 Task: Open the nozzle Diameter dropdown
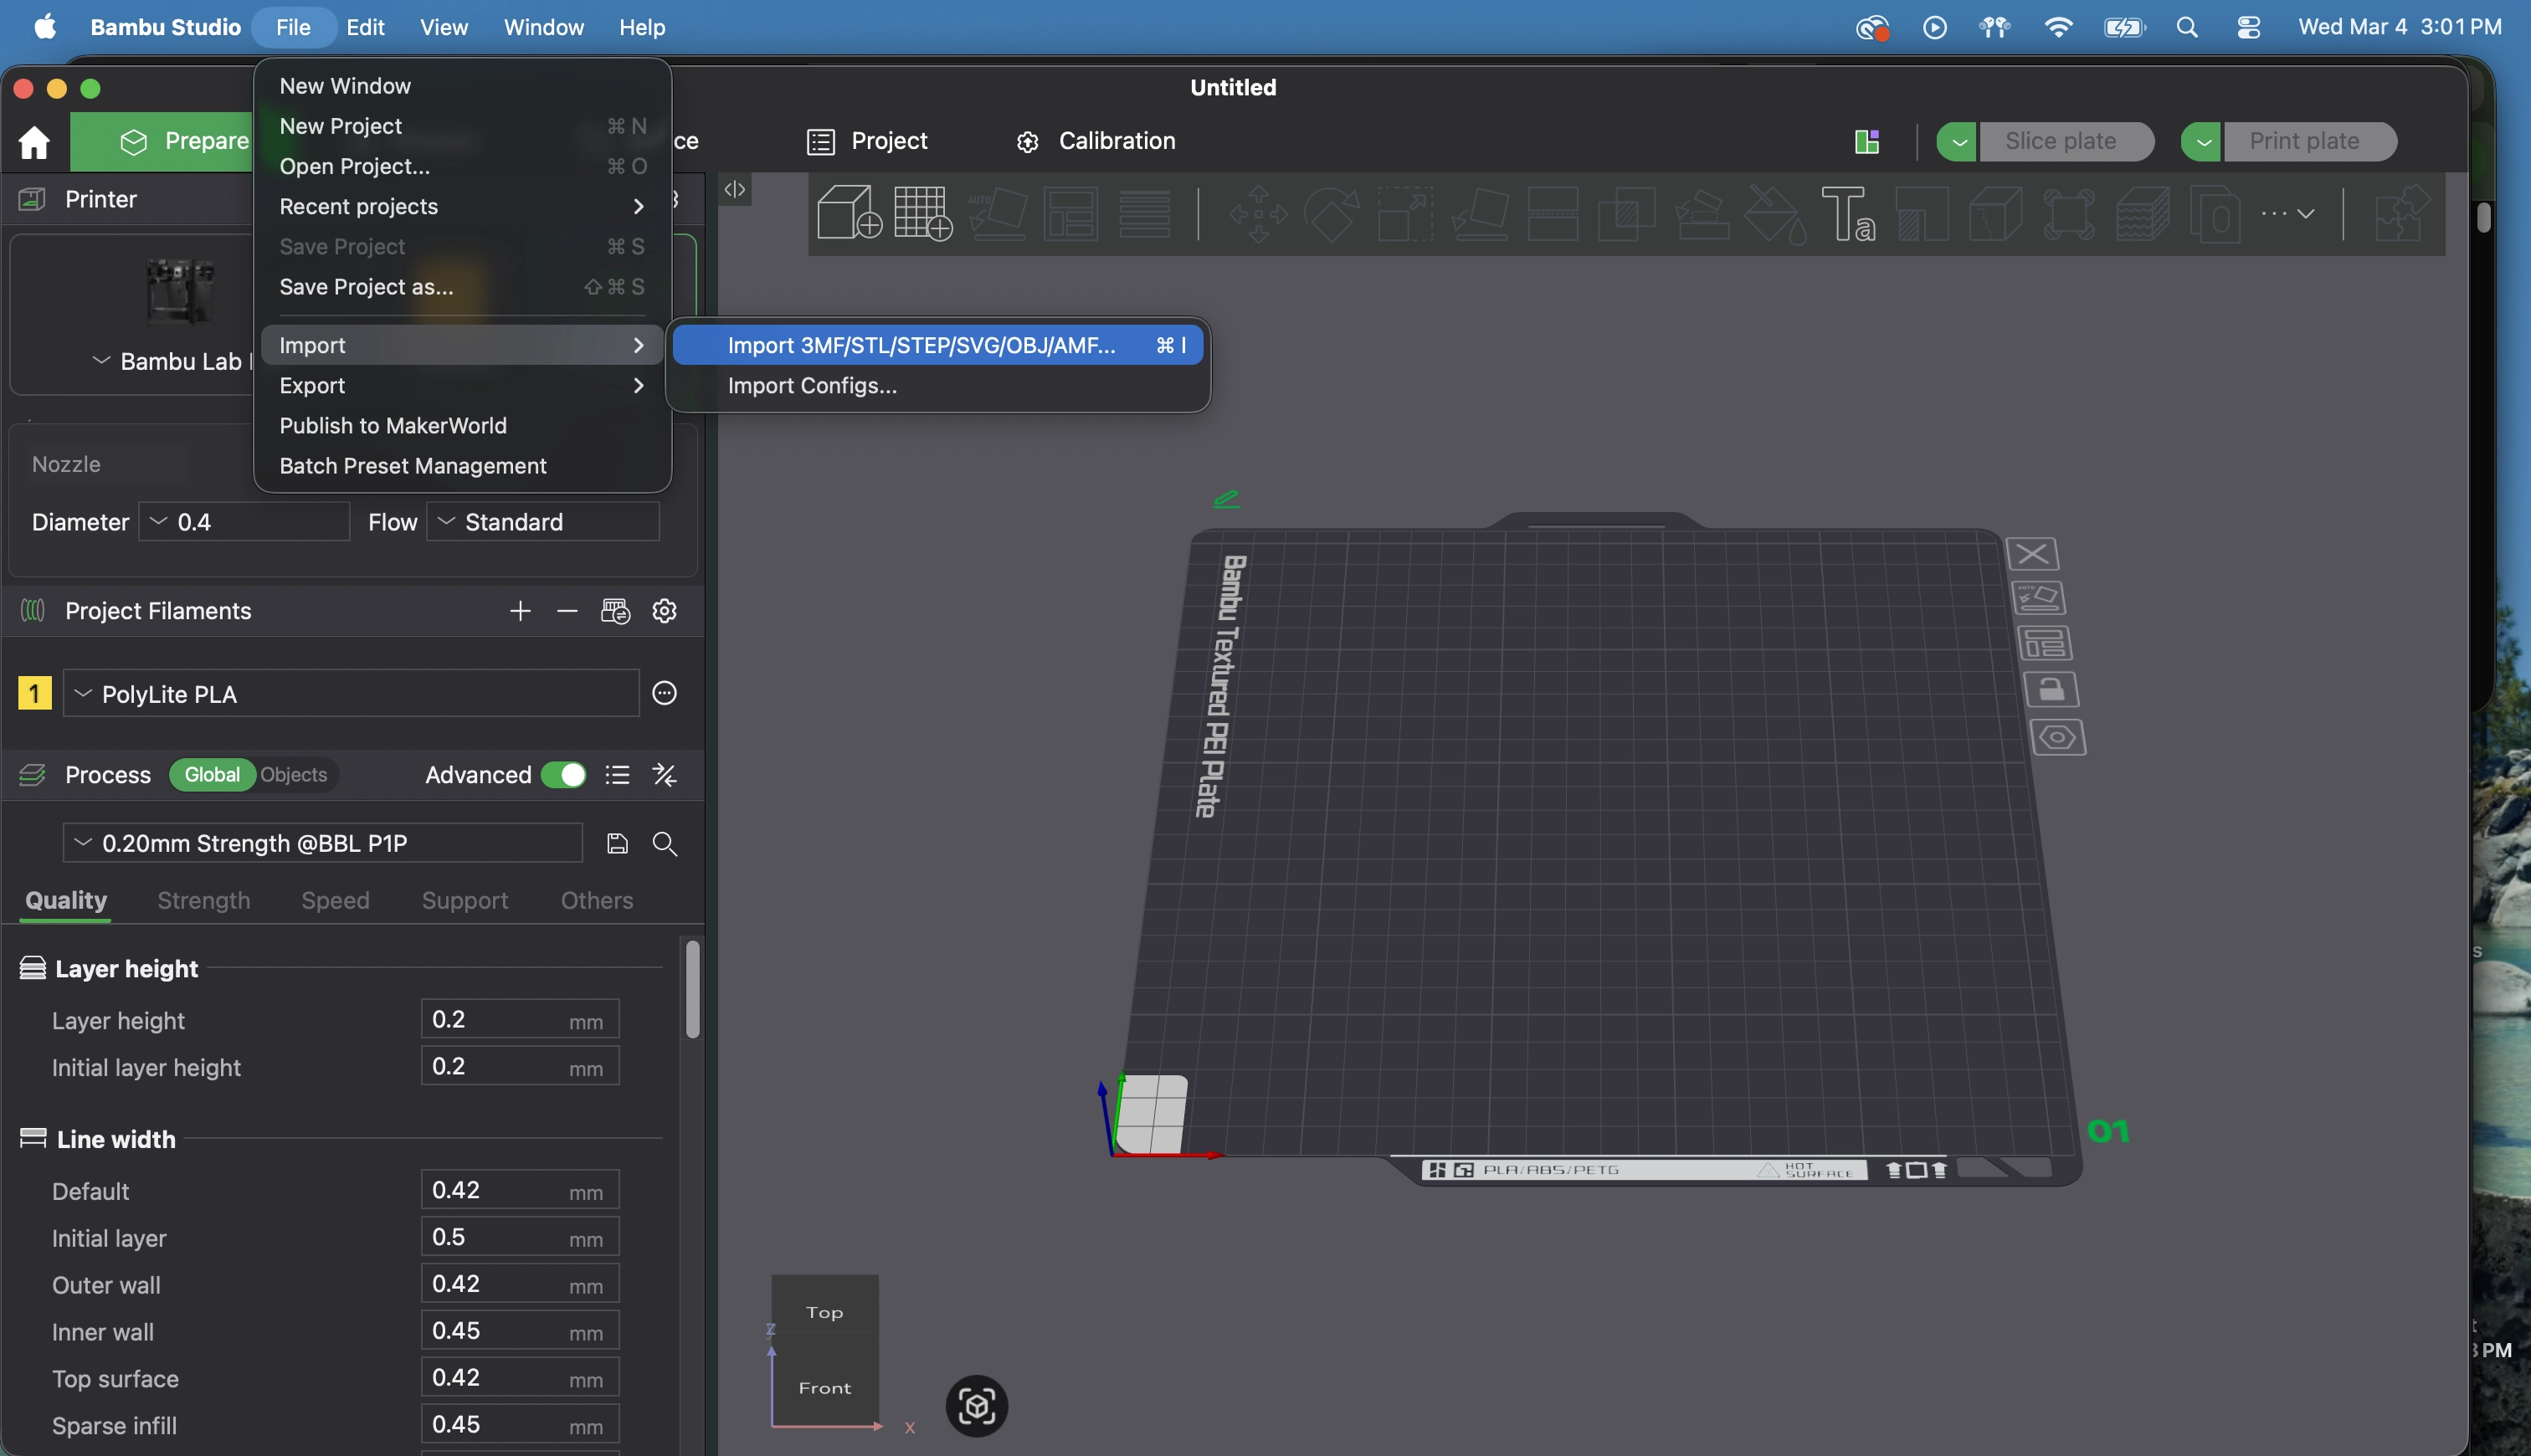[244, 522]
